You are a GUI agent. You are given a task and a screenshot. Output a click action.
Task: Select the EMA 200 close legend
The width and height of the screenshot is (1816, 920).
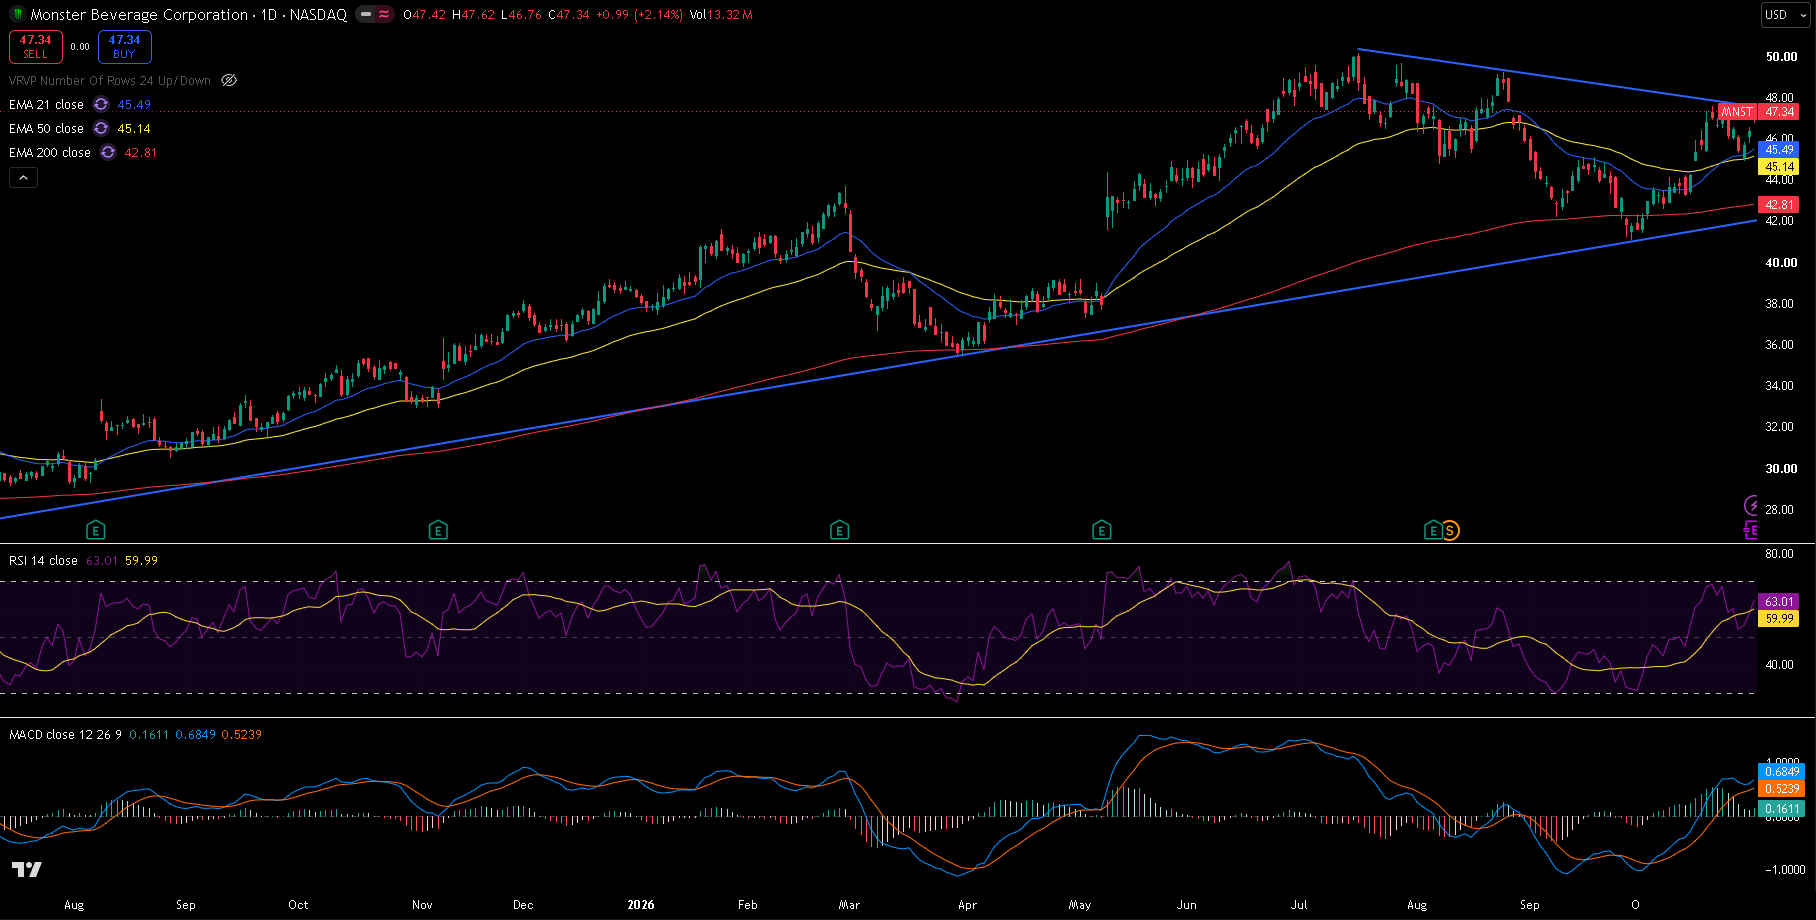(x=50, y=152)
